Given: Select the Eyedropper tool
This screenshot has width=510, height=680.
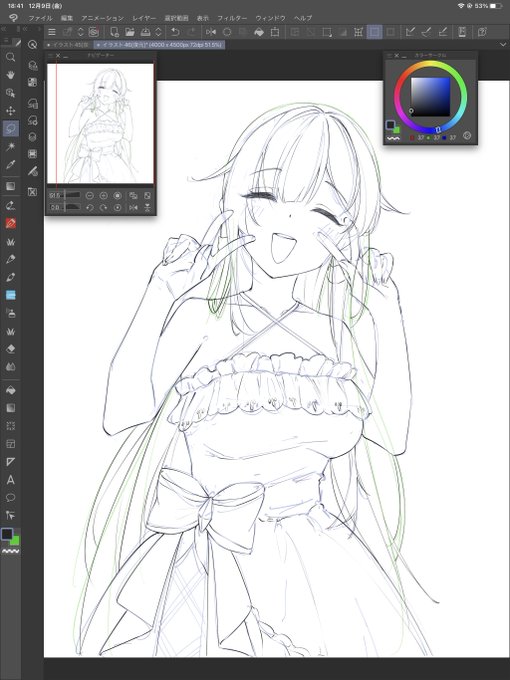Looking at the screenshot, I should [11, 164].
